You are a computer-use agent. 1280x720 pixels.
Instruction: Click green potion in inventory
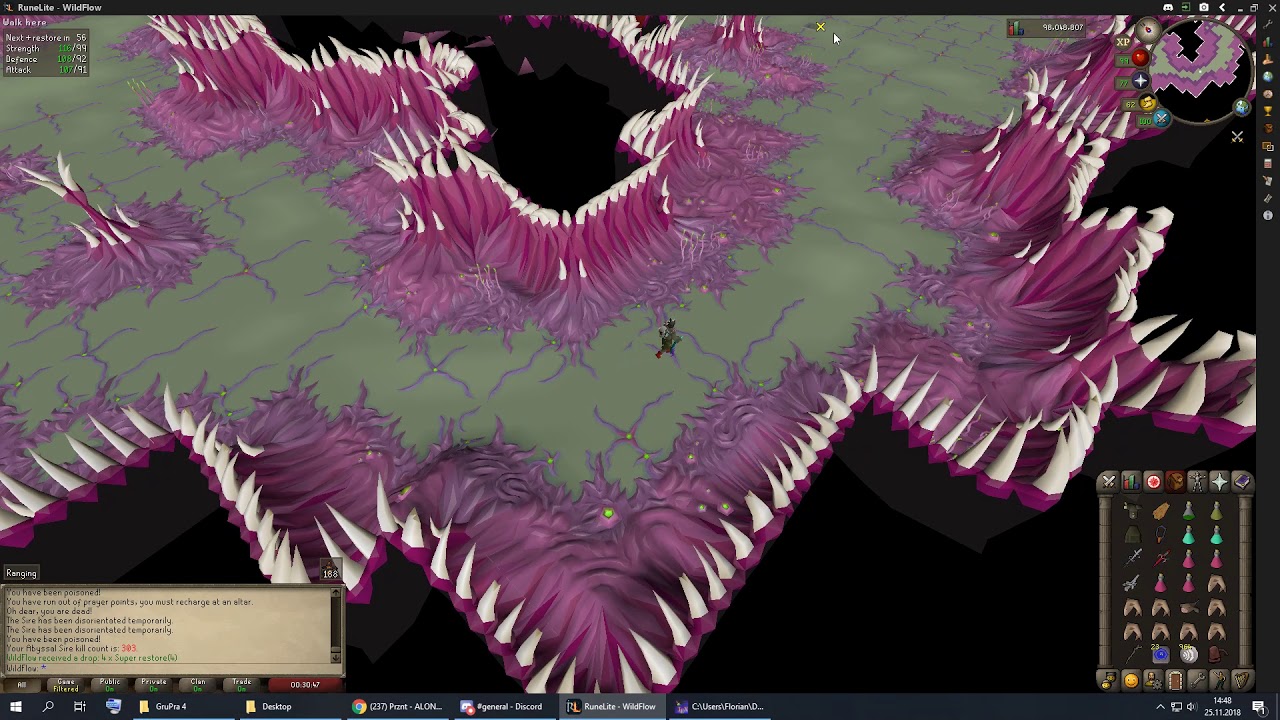coord(1189,511)
